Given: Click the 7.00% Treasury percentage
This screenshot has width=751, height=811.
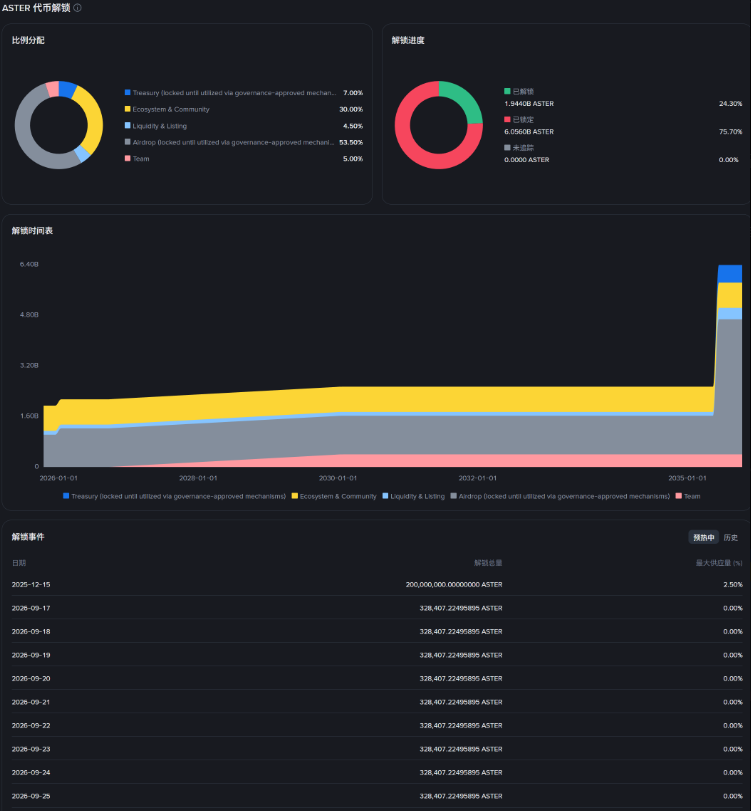Looking at the screenshot, I should [353, 93].
